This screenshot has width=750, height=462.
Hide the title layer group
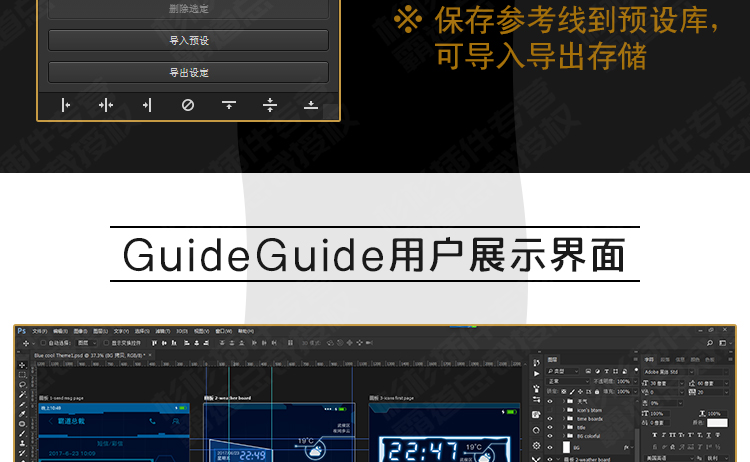point(550,427)
